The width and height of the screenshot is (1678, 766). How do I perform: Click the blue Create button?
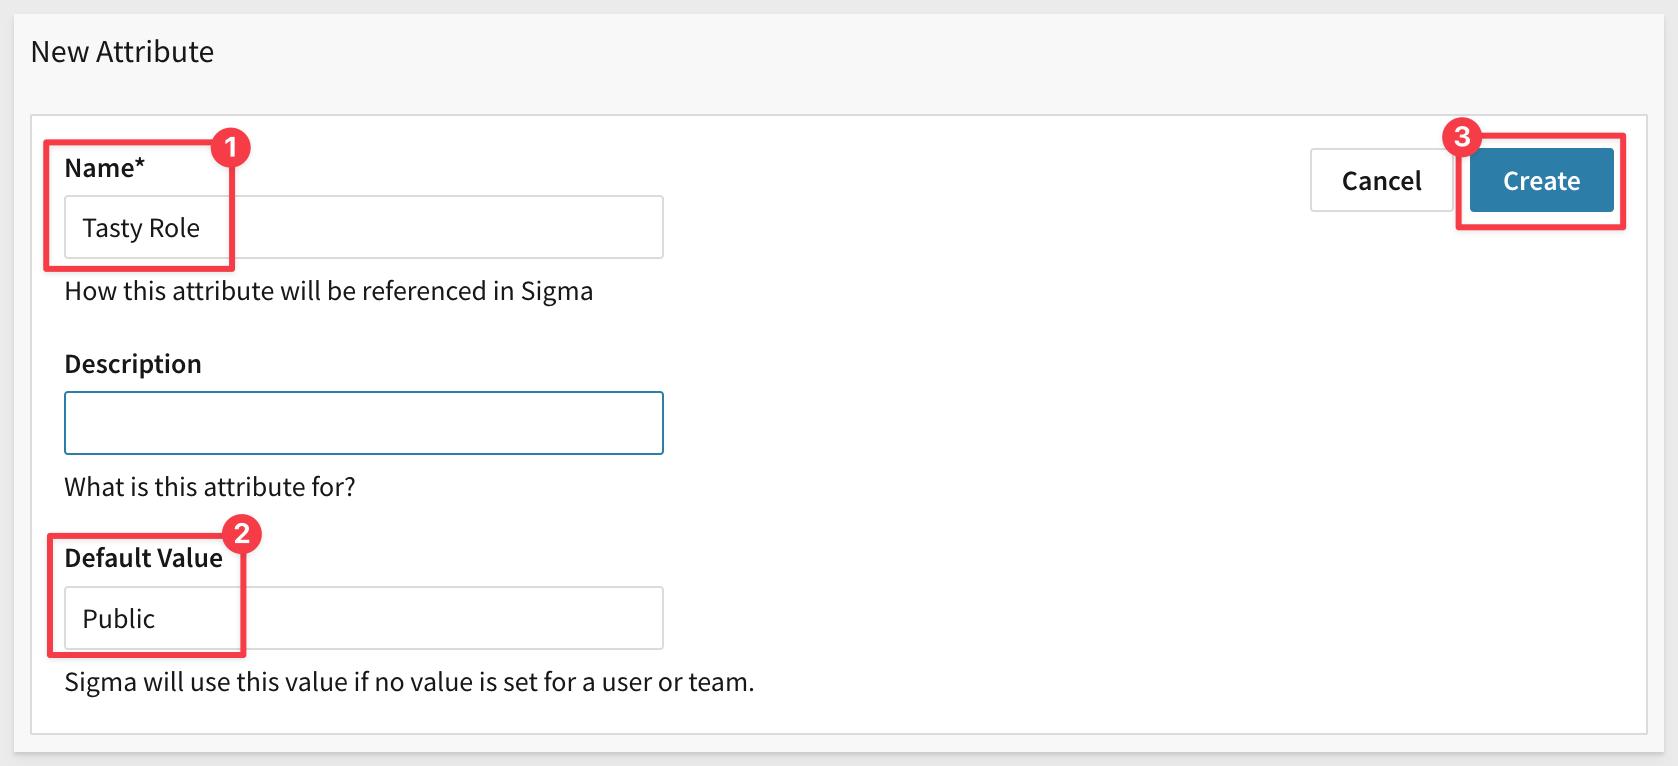(x=1541, y=181)
